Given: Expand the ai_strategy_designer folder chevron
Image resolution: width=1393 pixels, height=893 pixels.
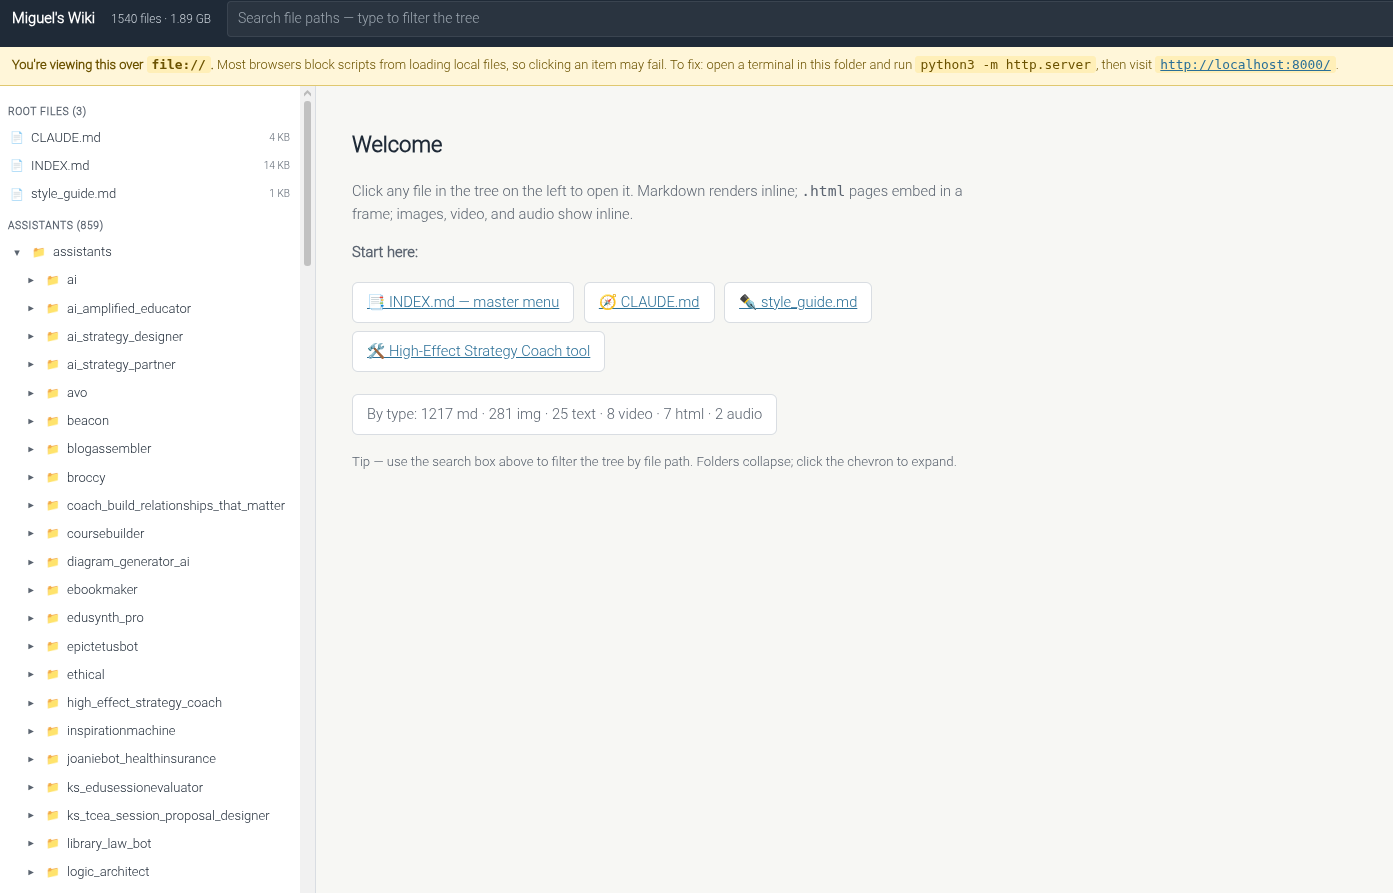Looking at the screenshot, I should (31, 337).
